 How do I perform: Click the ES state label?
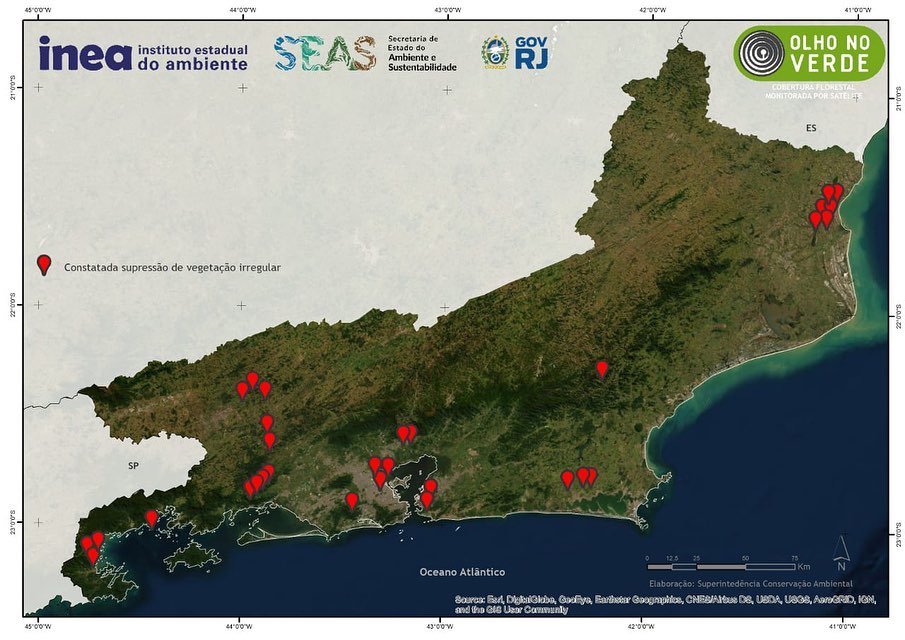(811, 129)
